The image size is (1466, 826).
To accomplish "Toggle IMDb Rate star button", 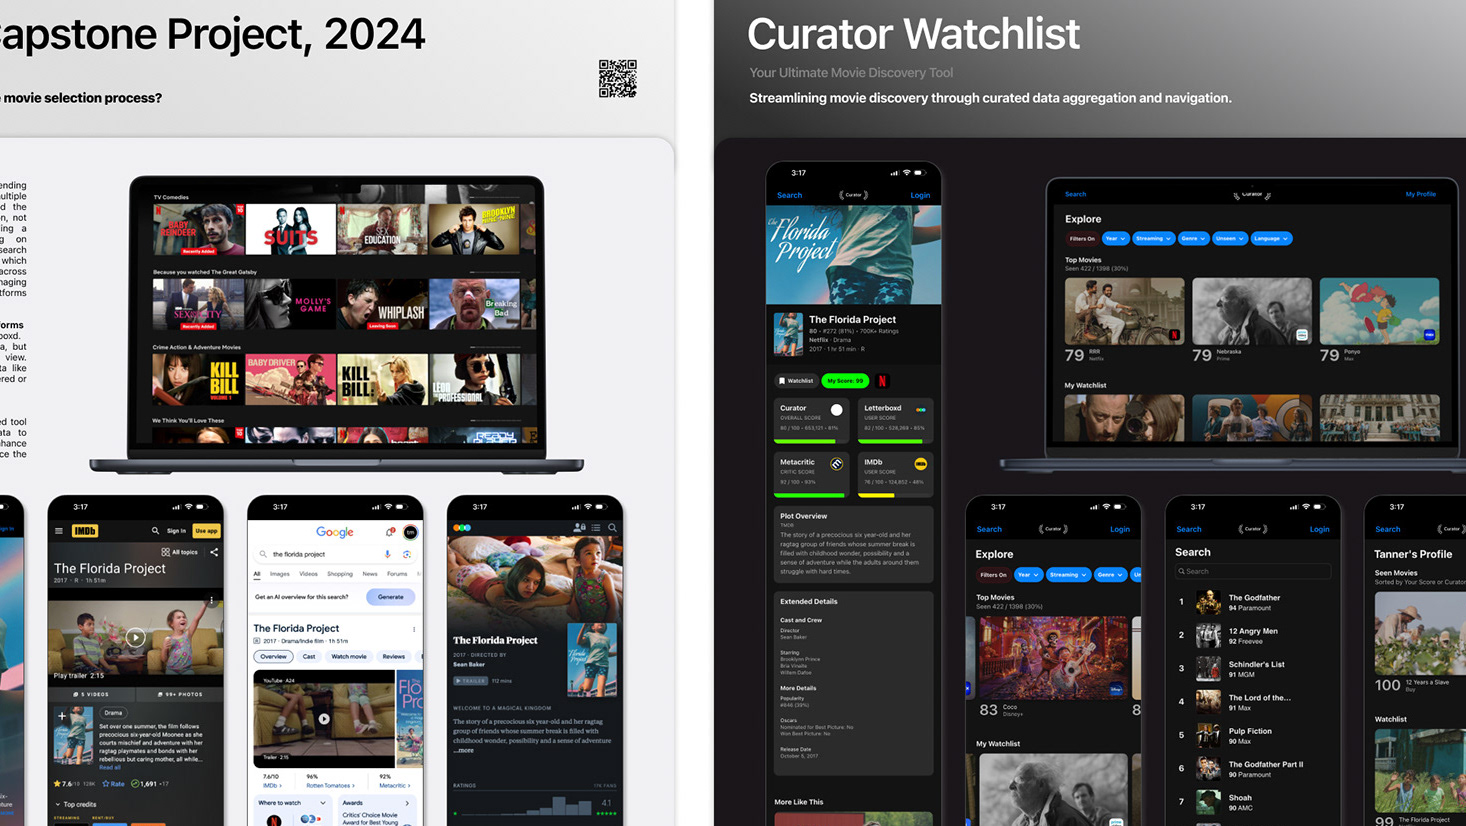I will 113,784.
